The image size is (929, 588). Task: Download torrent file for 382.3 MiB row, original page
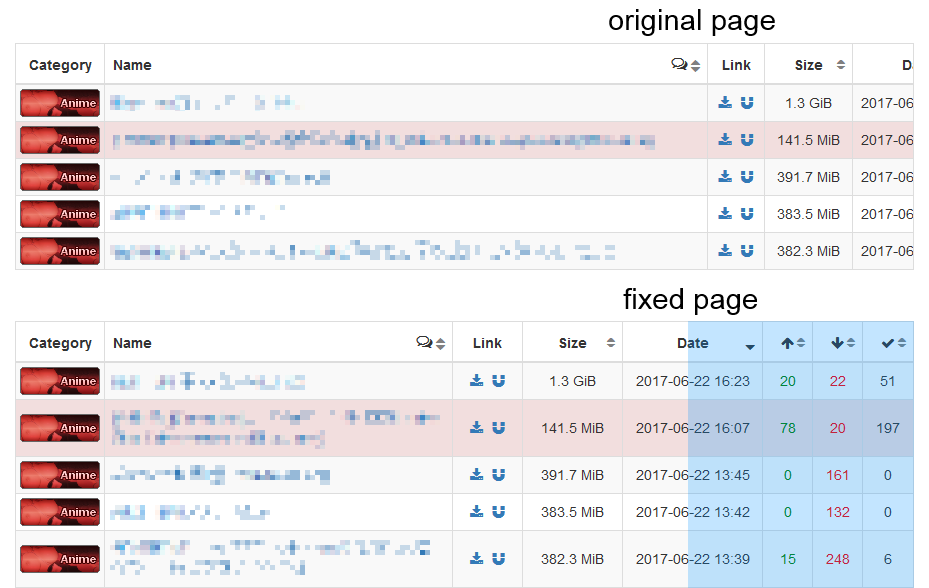pyautogui.click(x=725, y=251)
